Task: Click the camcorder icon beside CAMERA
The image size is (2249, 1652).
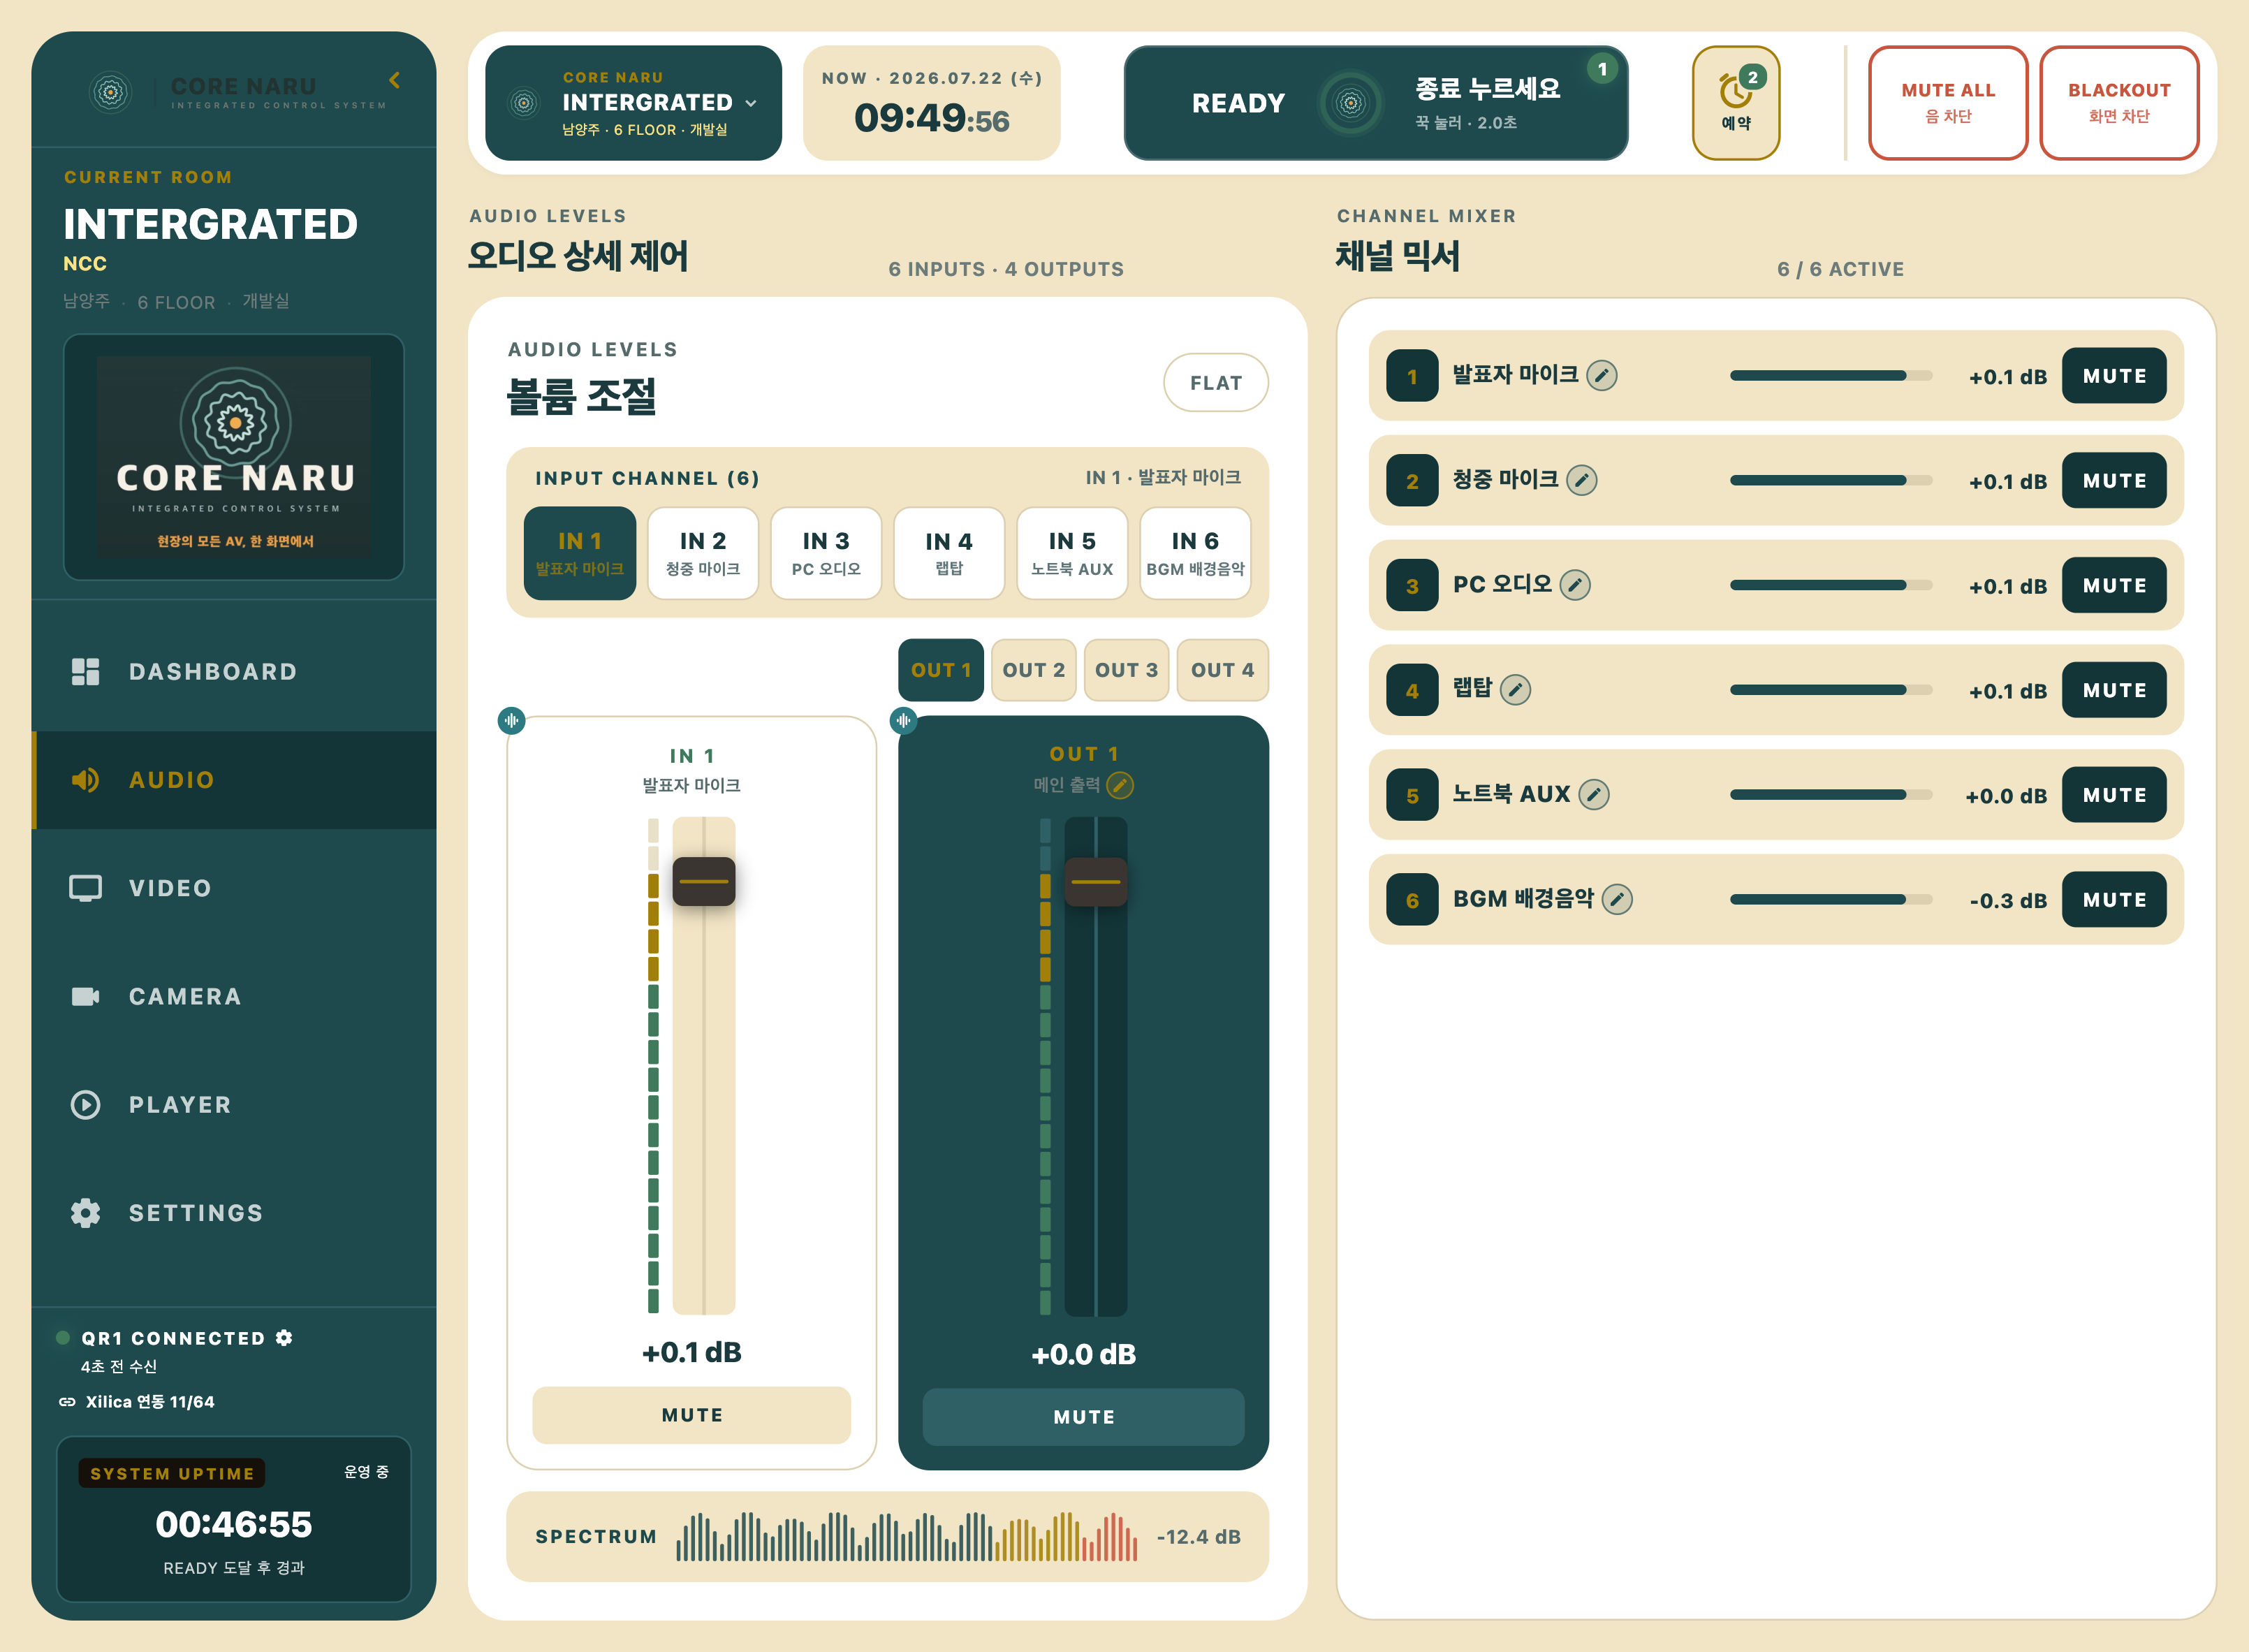Action: tap(86, 997)
